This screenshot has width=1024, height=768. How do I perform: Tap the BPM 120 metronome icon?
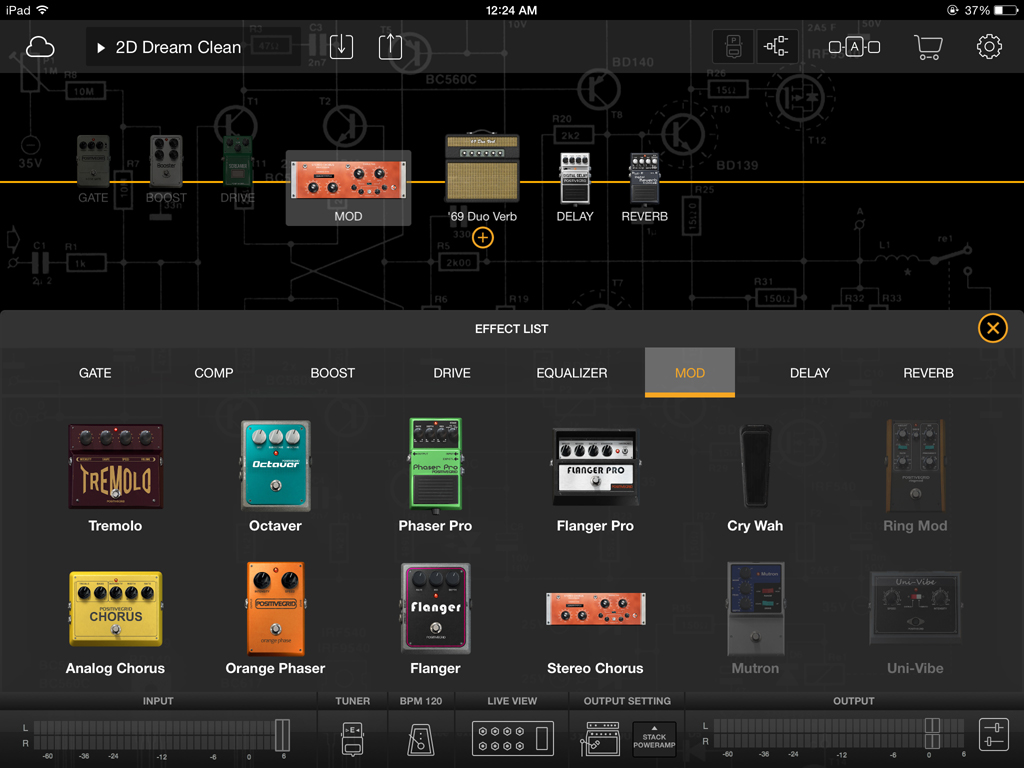420,738
